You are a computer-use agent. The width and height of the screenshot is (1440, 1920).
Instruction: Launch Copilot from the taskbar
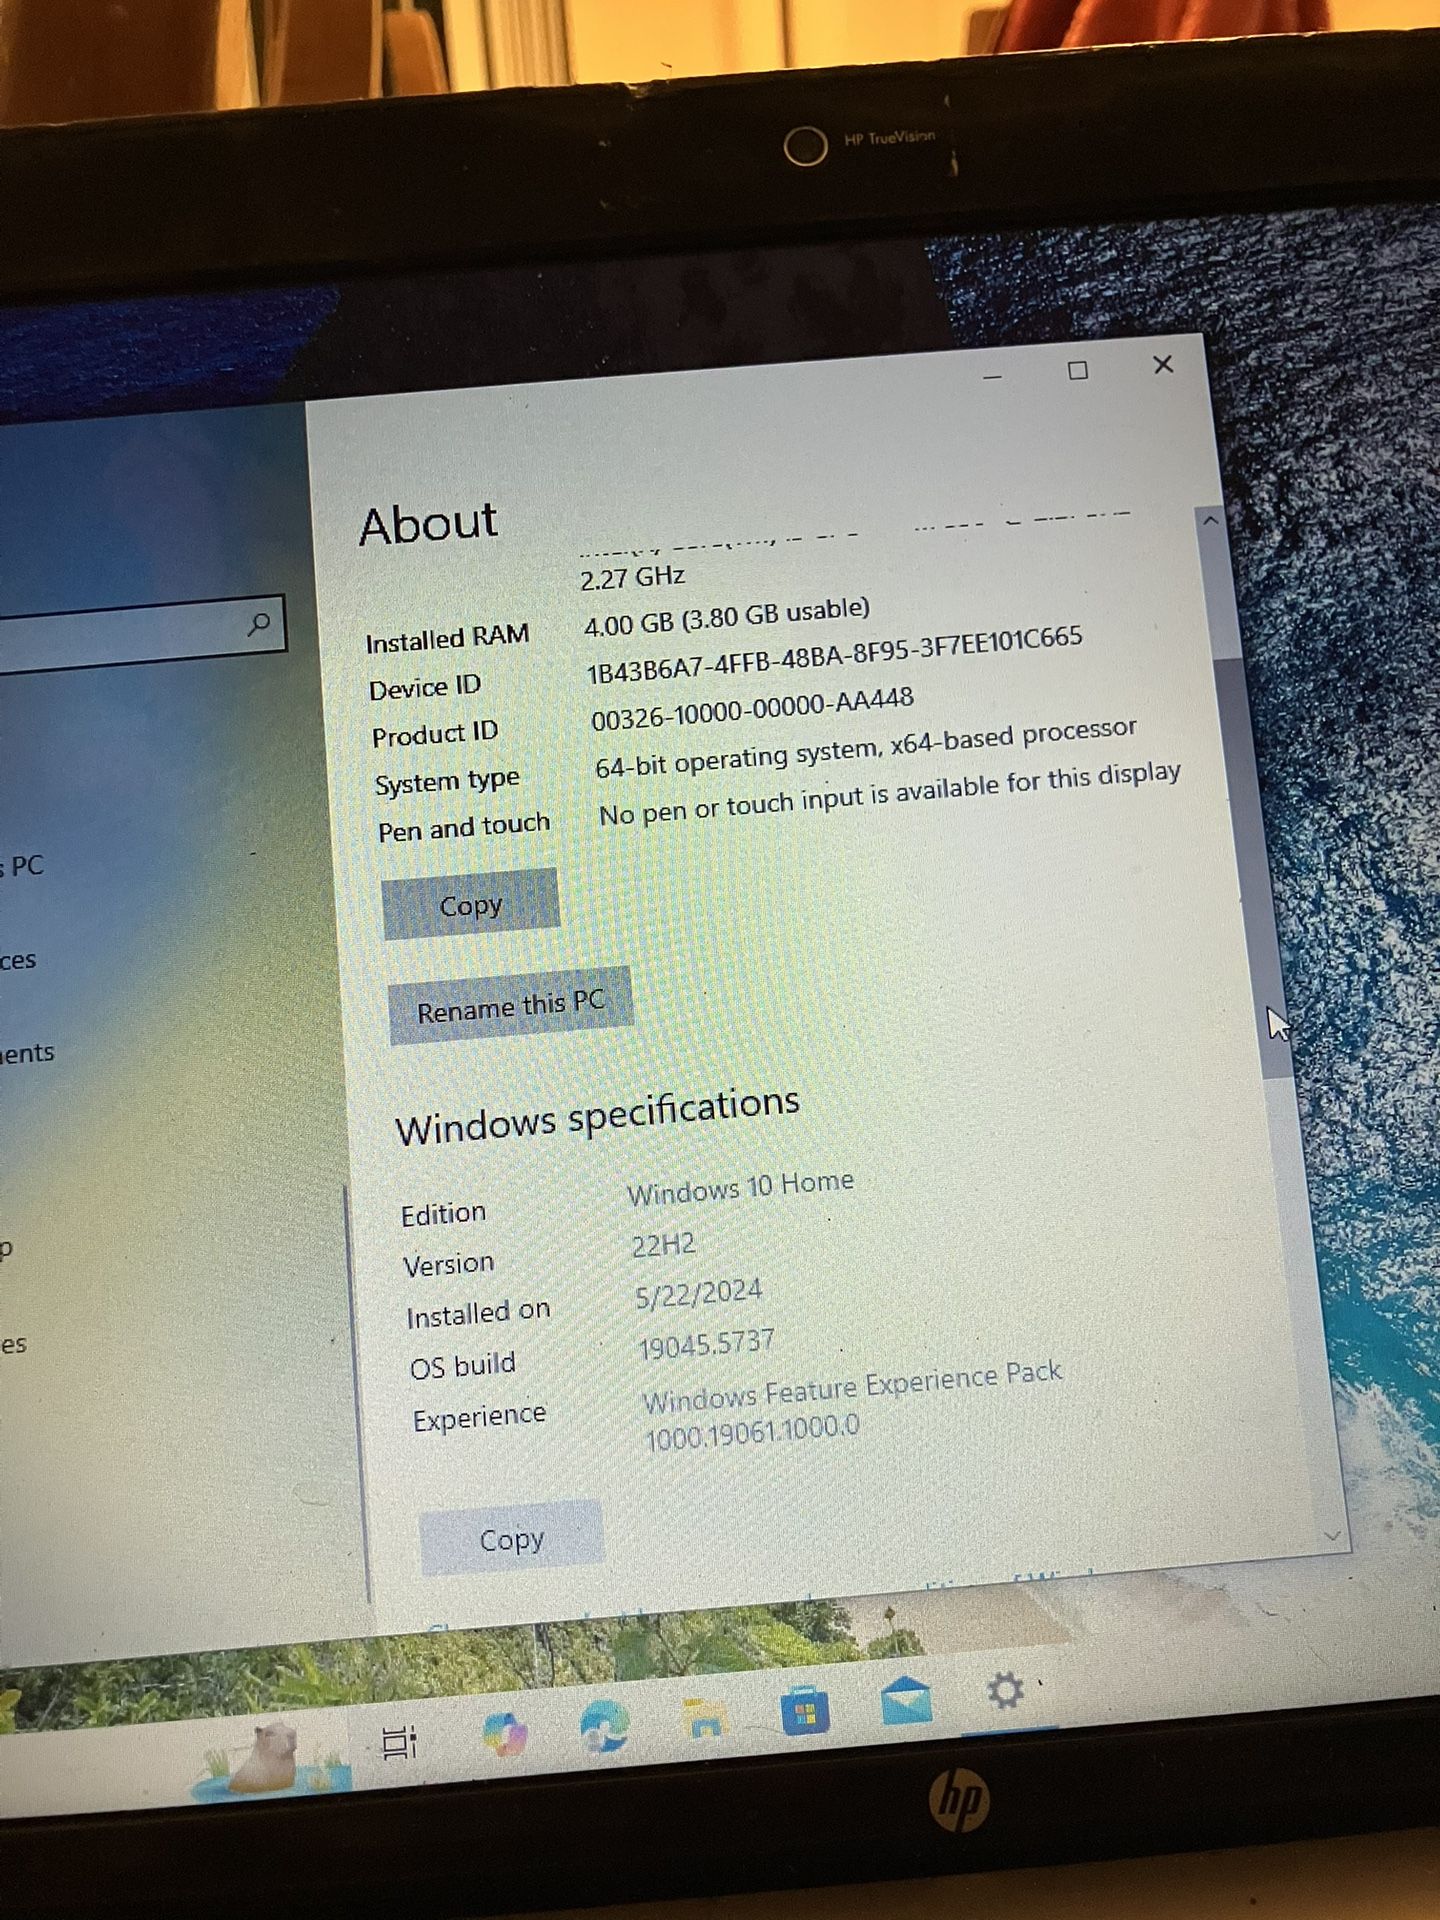click(504, 1733)
